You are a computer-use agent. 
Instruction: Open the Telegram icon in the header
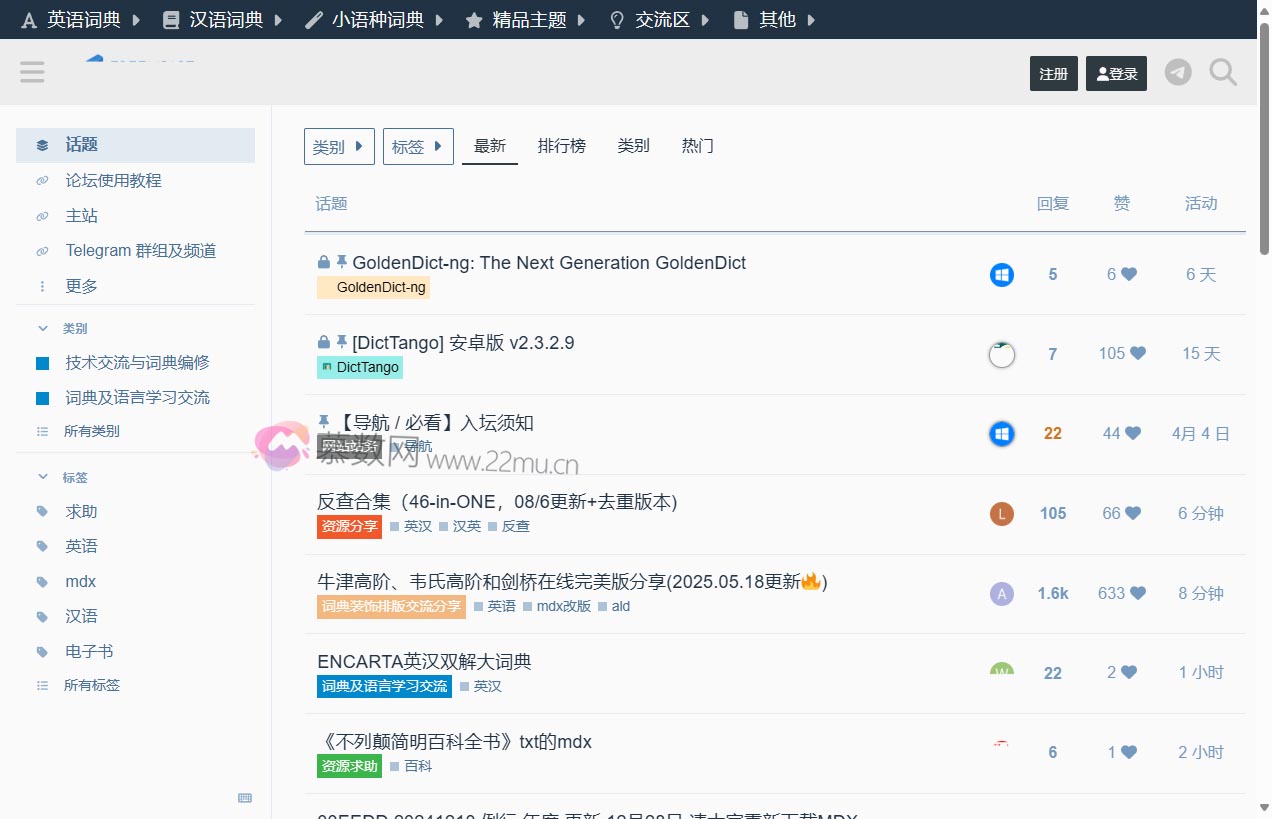click(x=1178, y=72)
